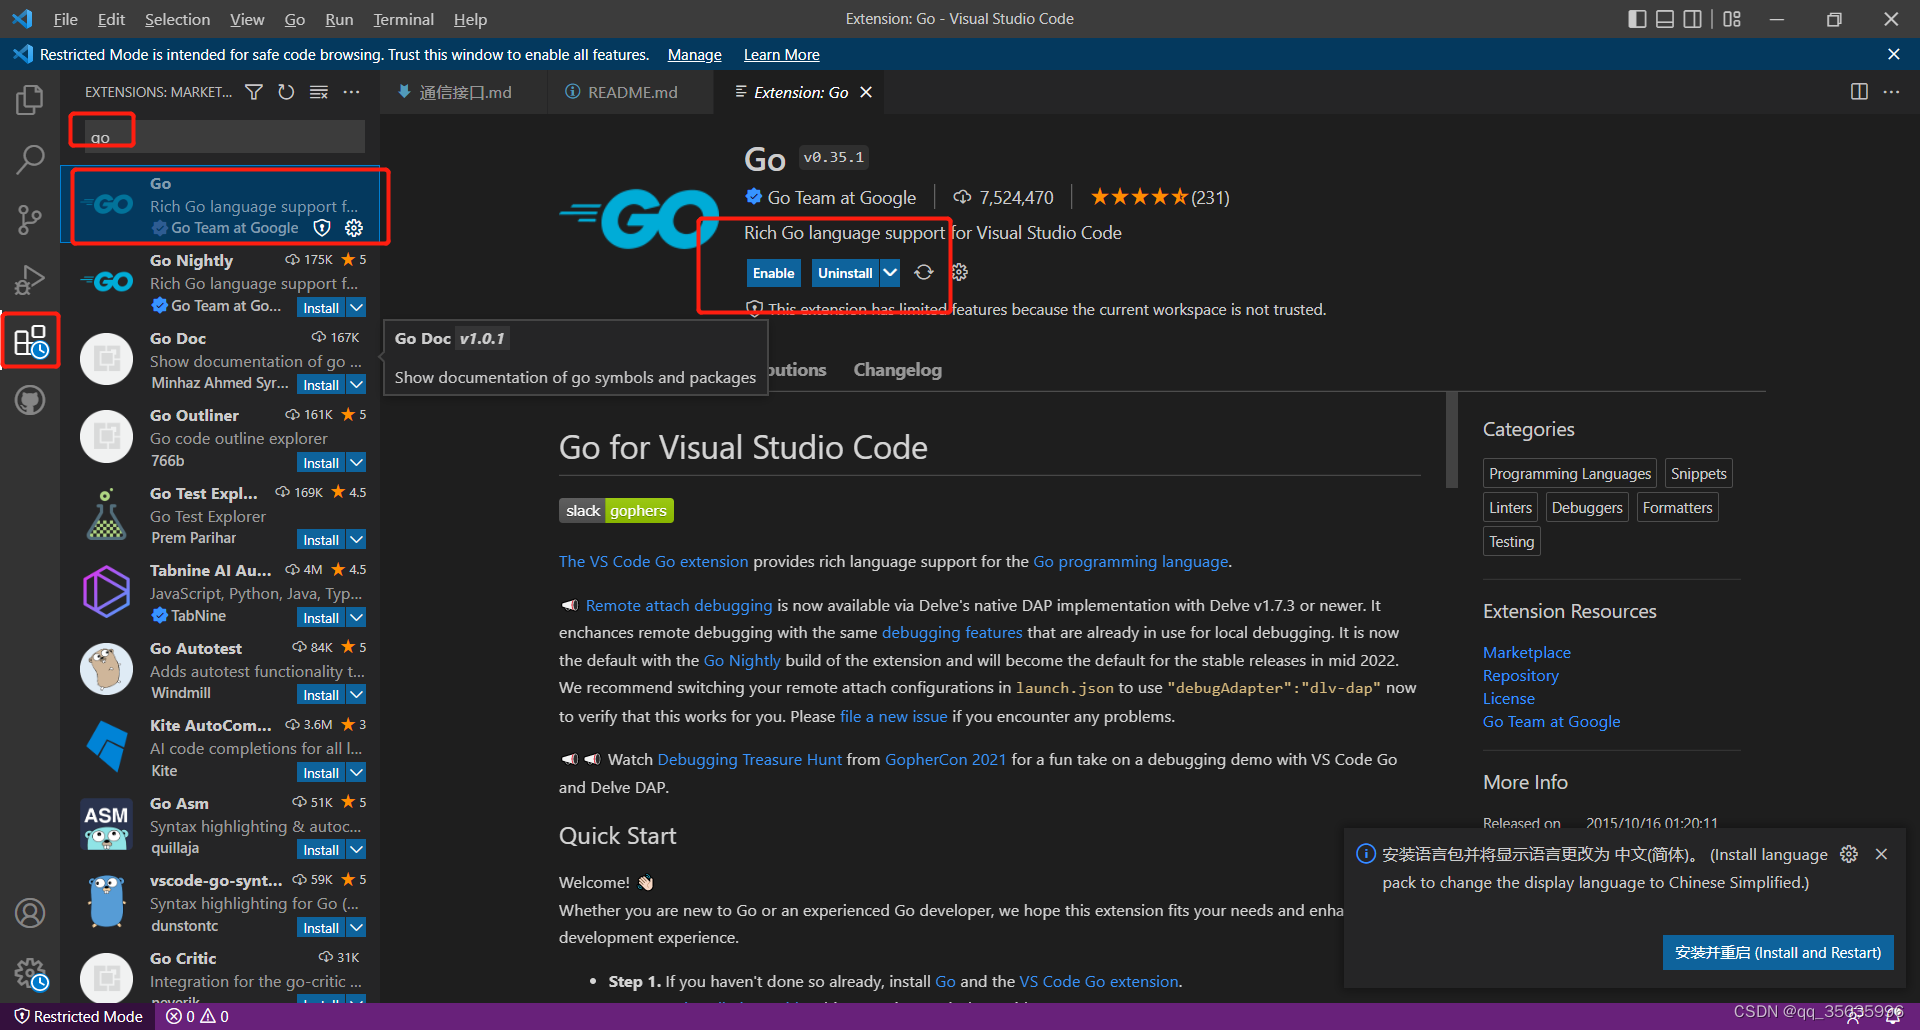
Task: Click the star rating (231)
Action: [1159, 197]
